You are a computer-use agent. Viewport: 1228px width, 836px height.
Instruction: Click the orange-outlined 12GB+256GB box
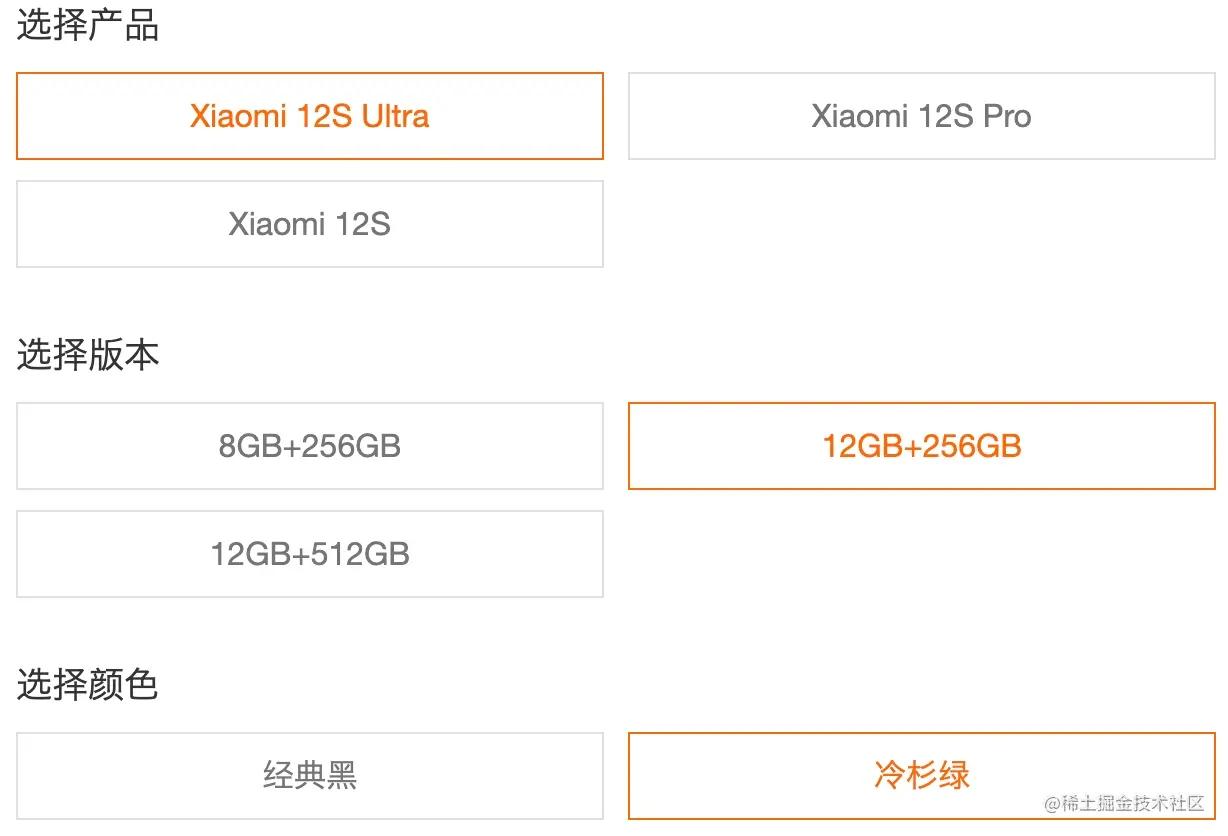(x=921, y=446)
